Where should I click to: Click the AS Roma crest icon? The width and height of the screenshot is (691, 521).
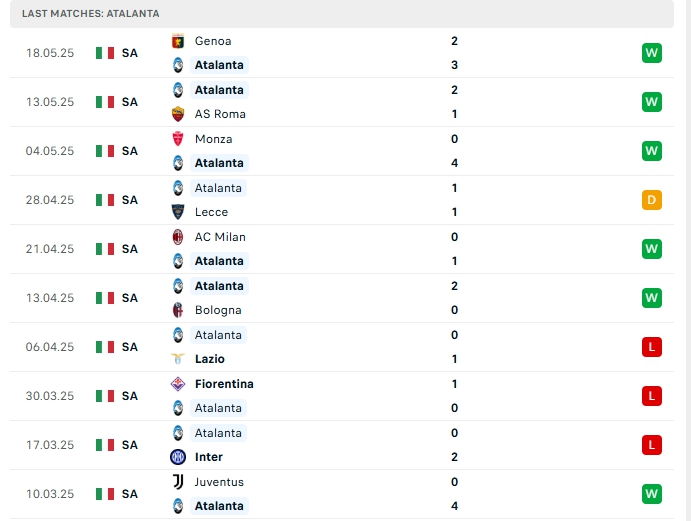click(x=178, y=114)
